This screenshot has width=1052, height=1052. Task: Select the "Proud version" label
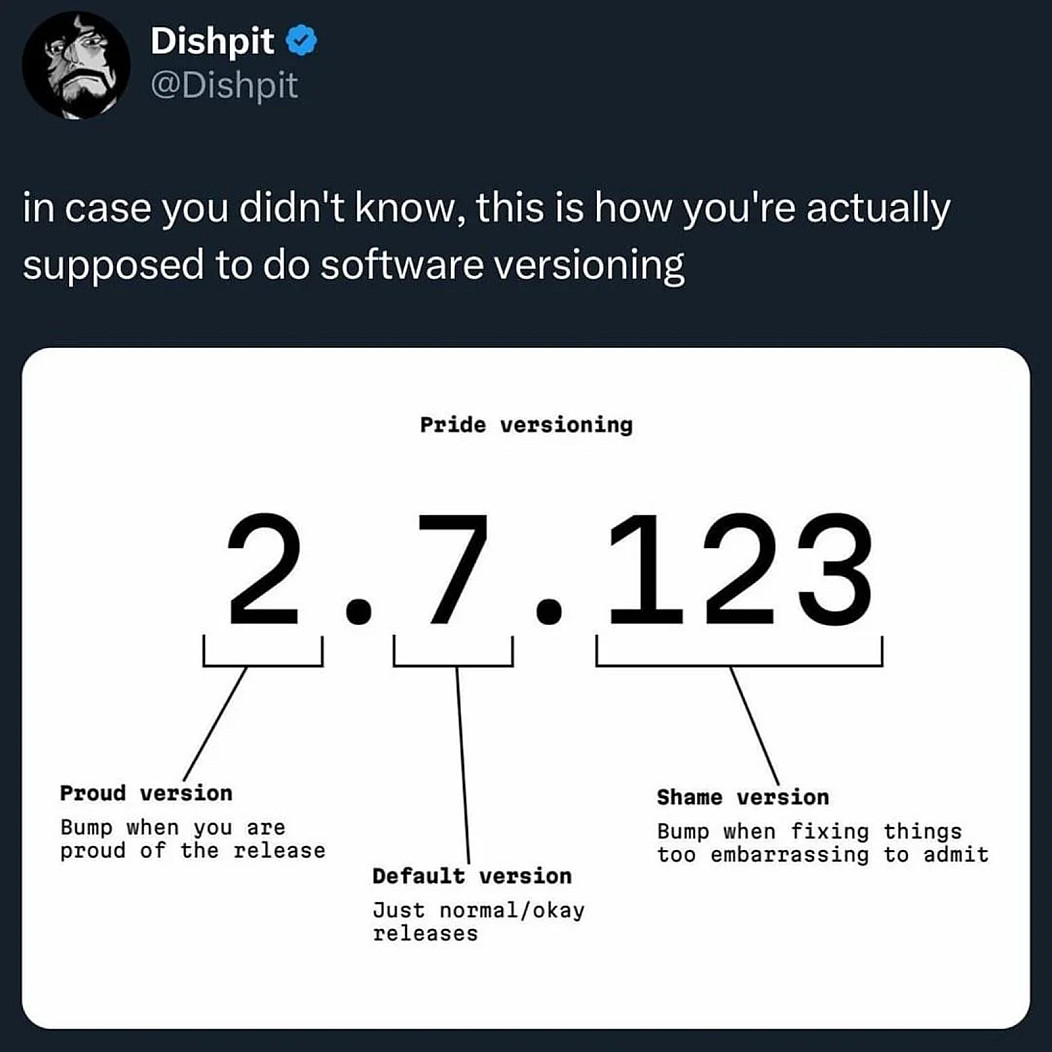146,793
